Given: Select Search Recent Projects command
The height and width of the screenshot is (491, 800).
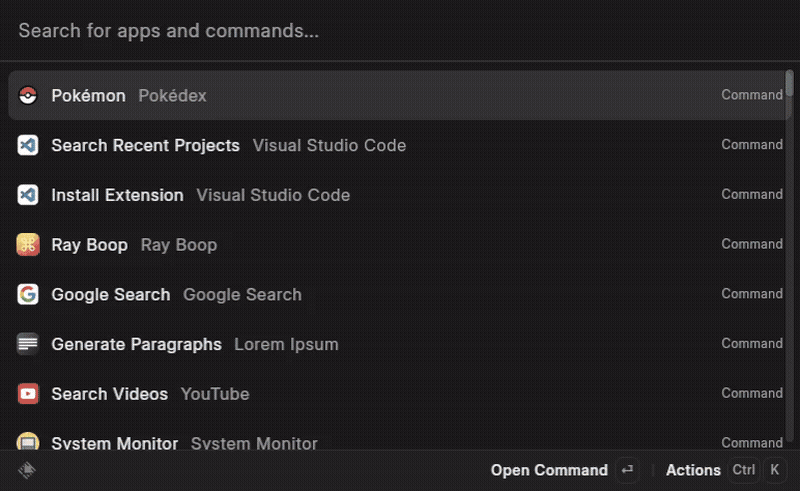Looking at the screenshot, I should (x=399, y=145).
